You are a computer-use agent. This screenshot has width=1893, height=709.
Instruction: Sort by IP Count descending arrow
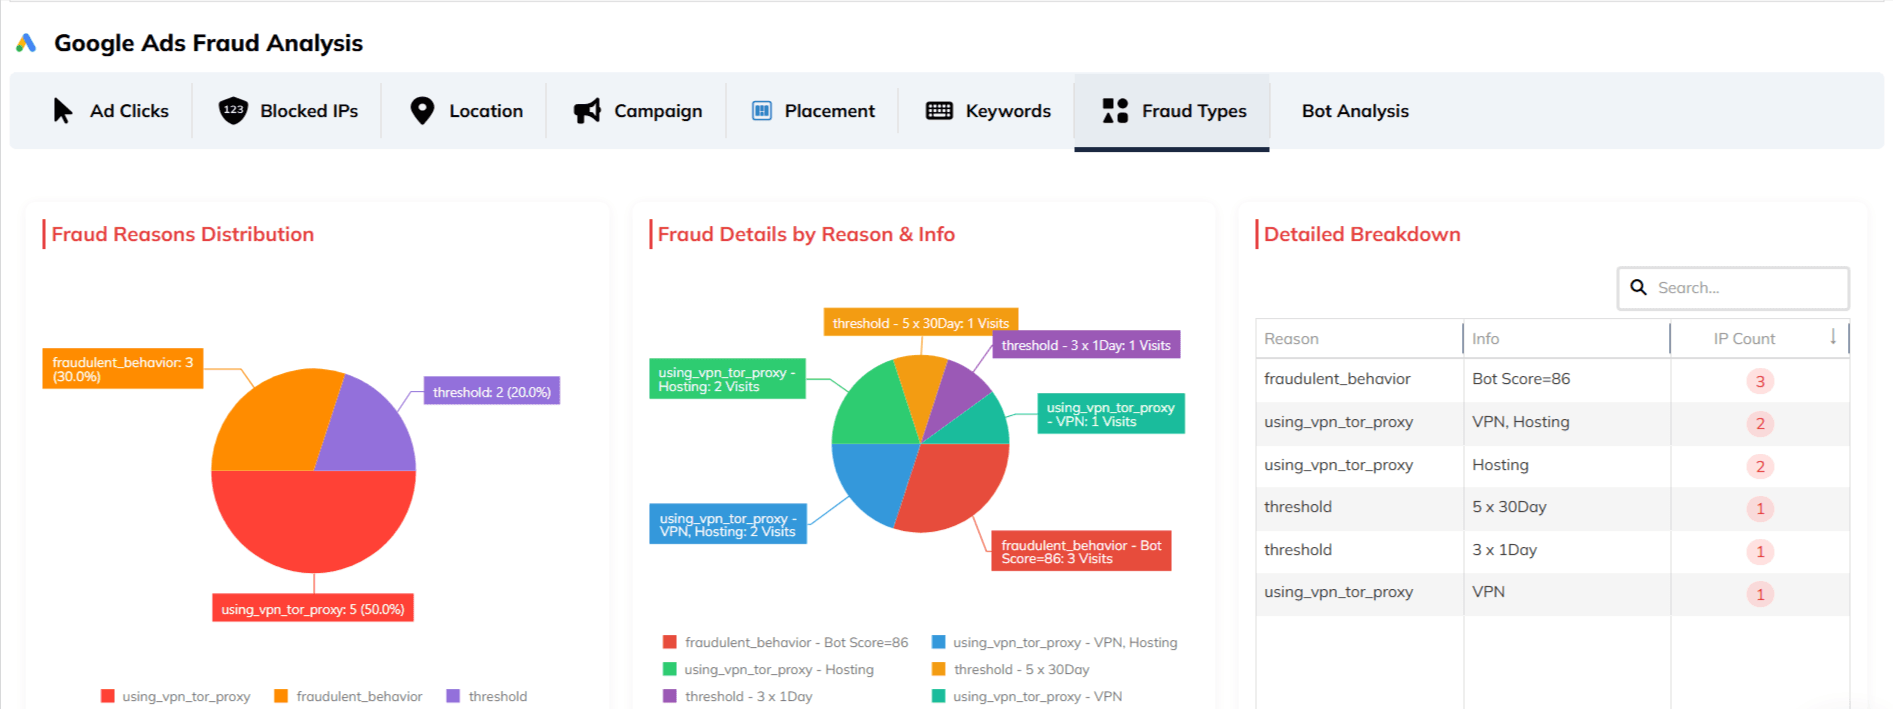(1832, 338)
